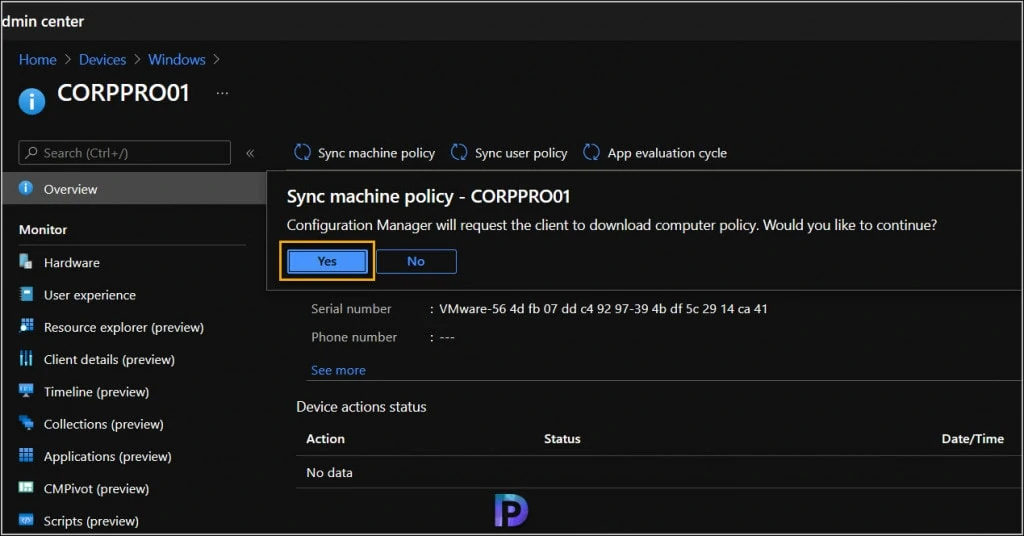1024x536 pixels.
Task: Focus the Search (Ctrl+/) field
Action: (x=125, y=153)
